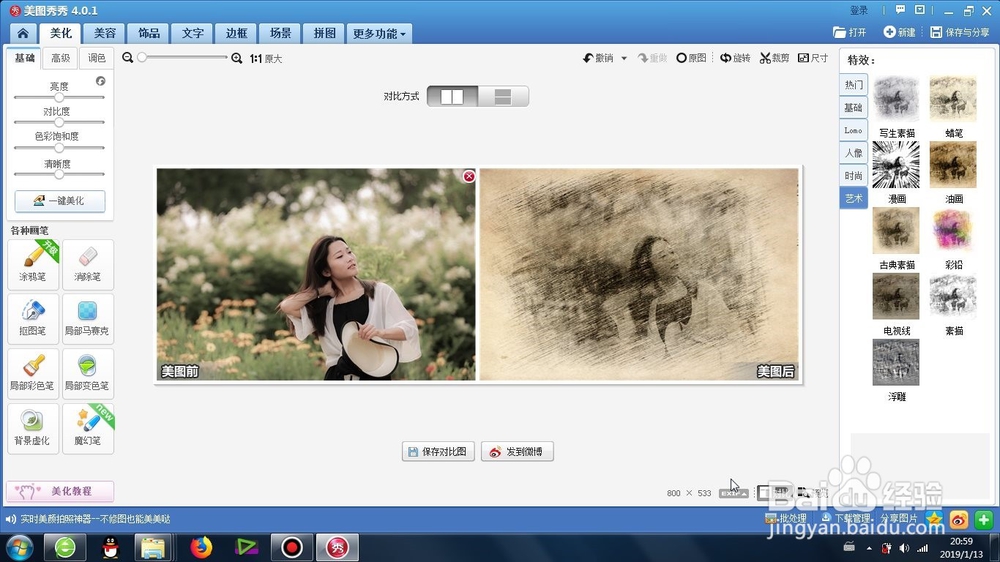
Task: Open the 旋转 rotate tool
Action: (735, 58)
